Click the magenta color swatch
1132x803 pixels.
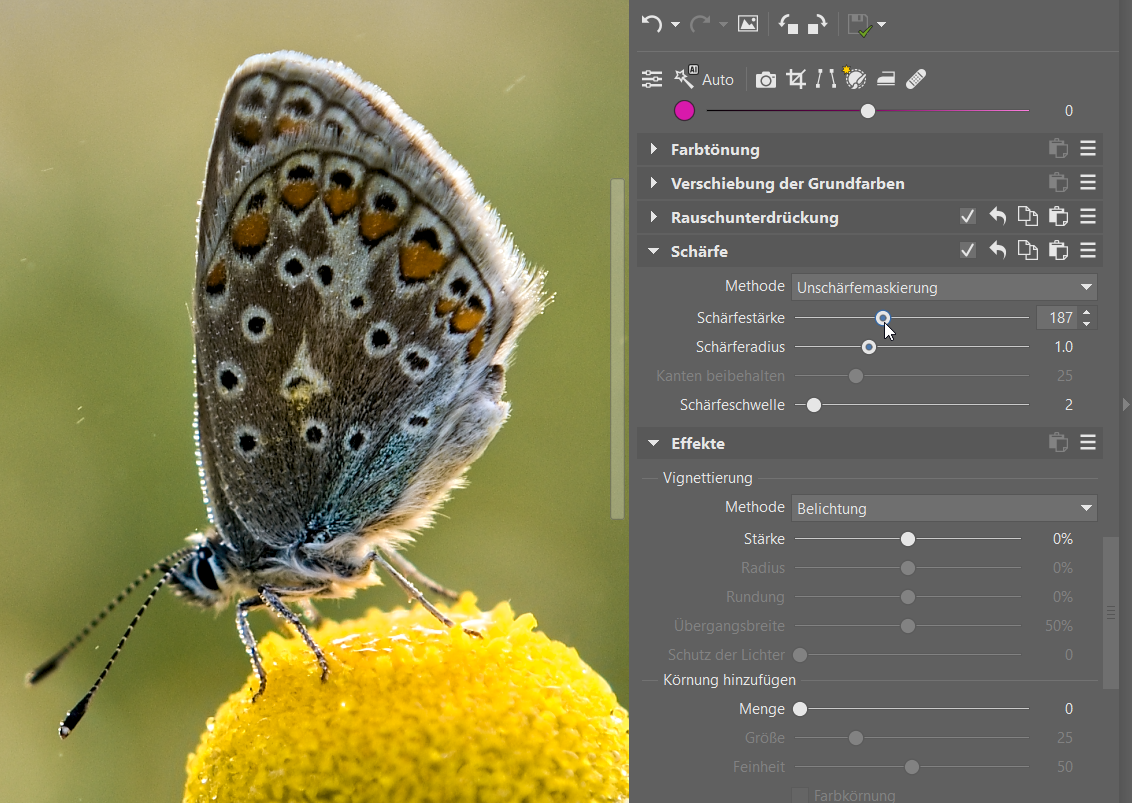pyautogui.click(x=685, y=111)
